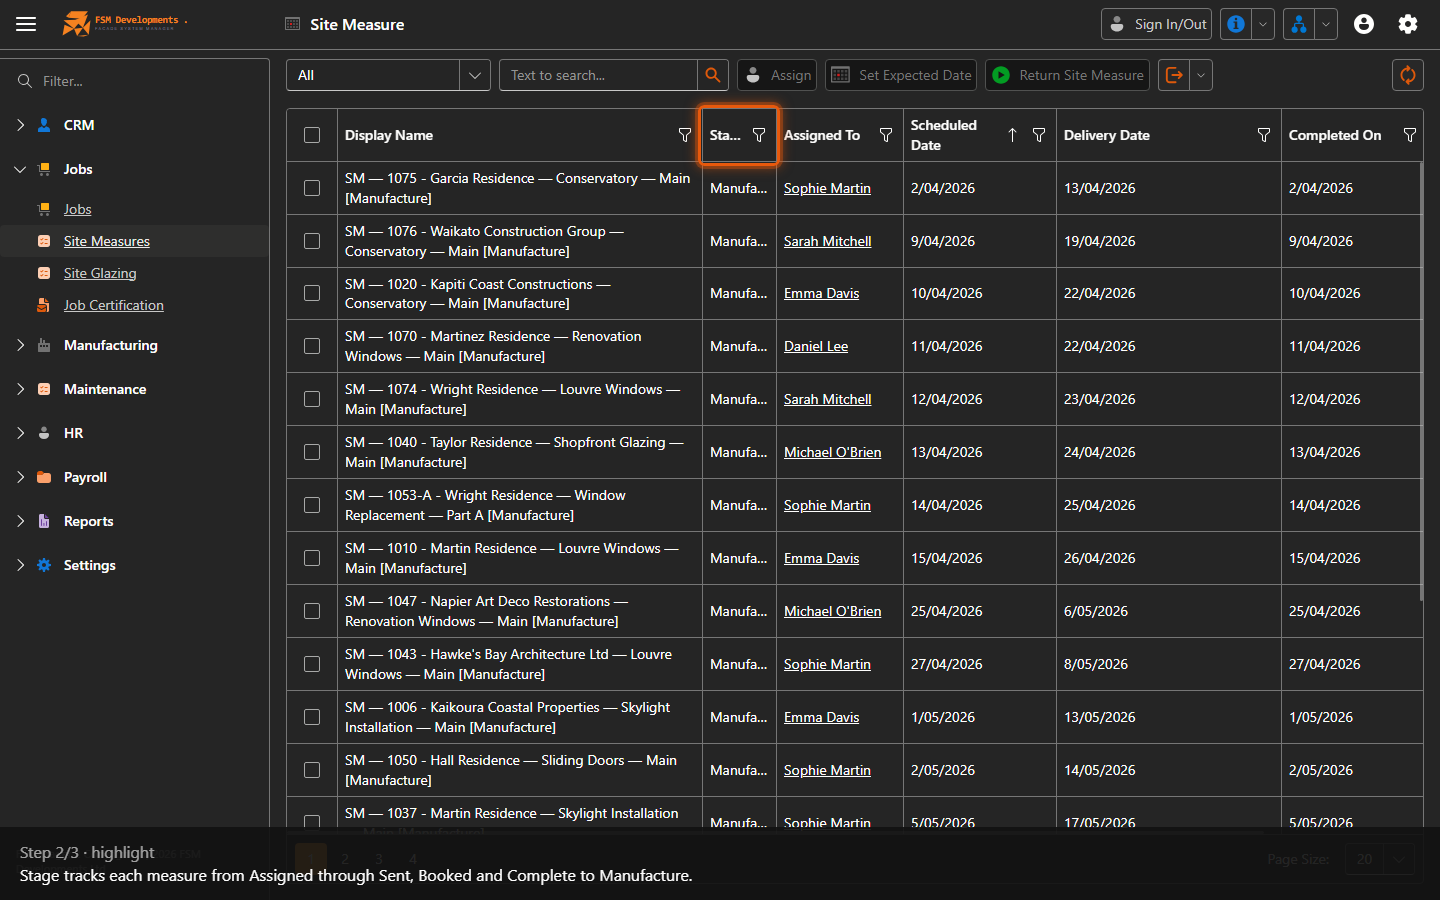Open the user account profile icon
The image size is (1440, 900).
[1364, 24]
